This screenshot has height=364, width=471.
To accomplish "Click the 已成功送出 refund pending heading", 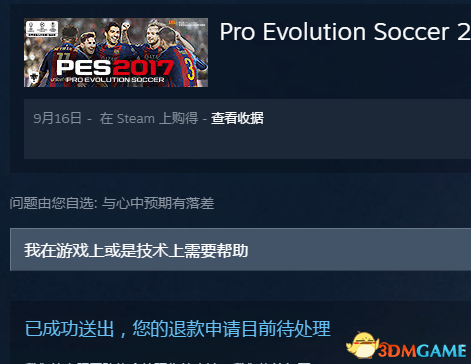I will (69, 329).
